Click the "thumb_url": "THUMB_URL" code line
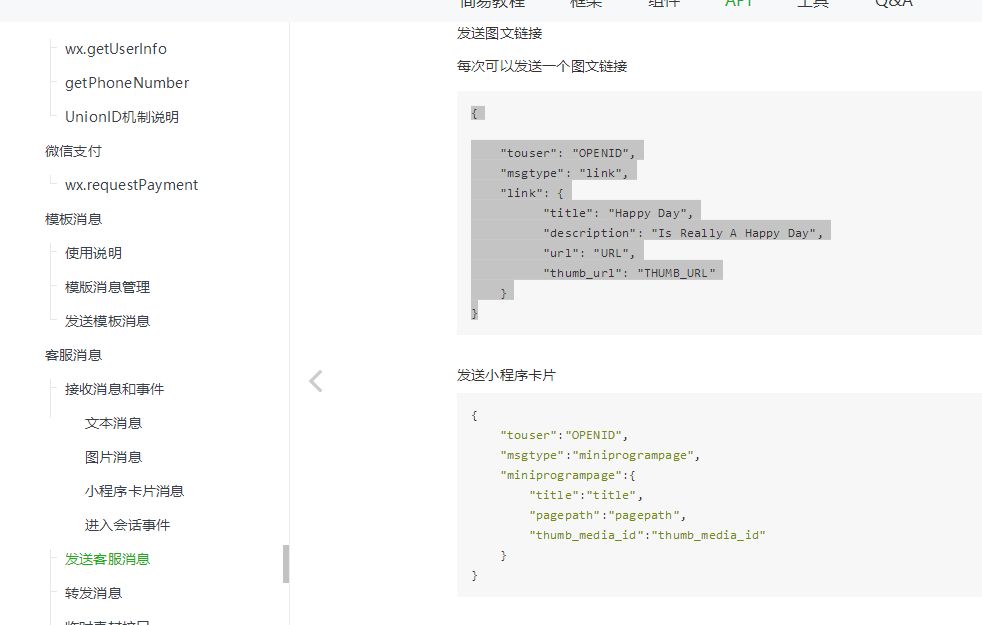 (629, 274)
